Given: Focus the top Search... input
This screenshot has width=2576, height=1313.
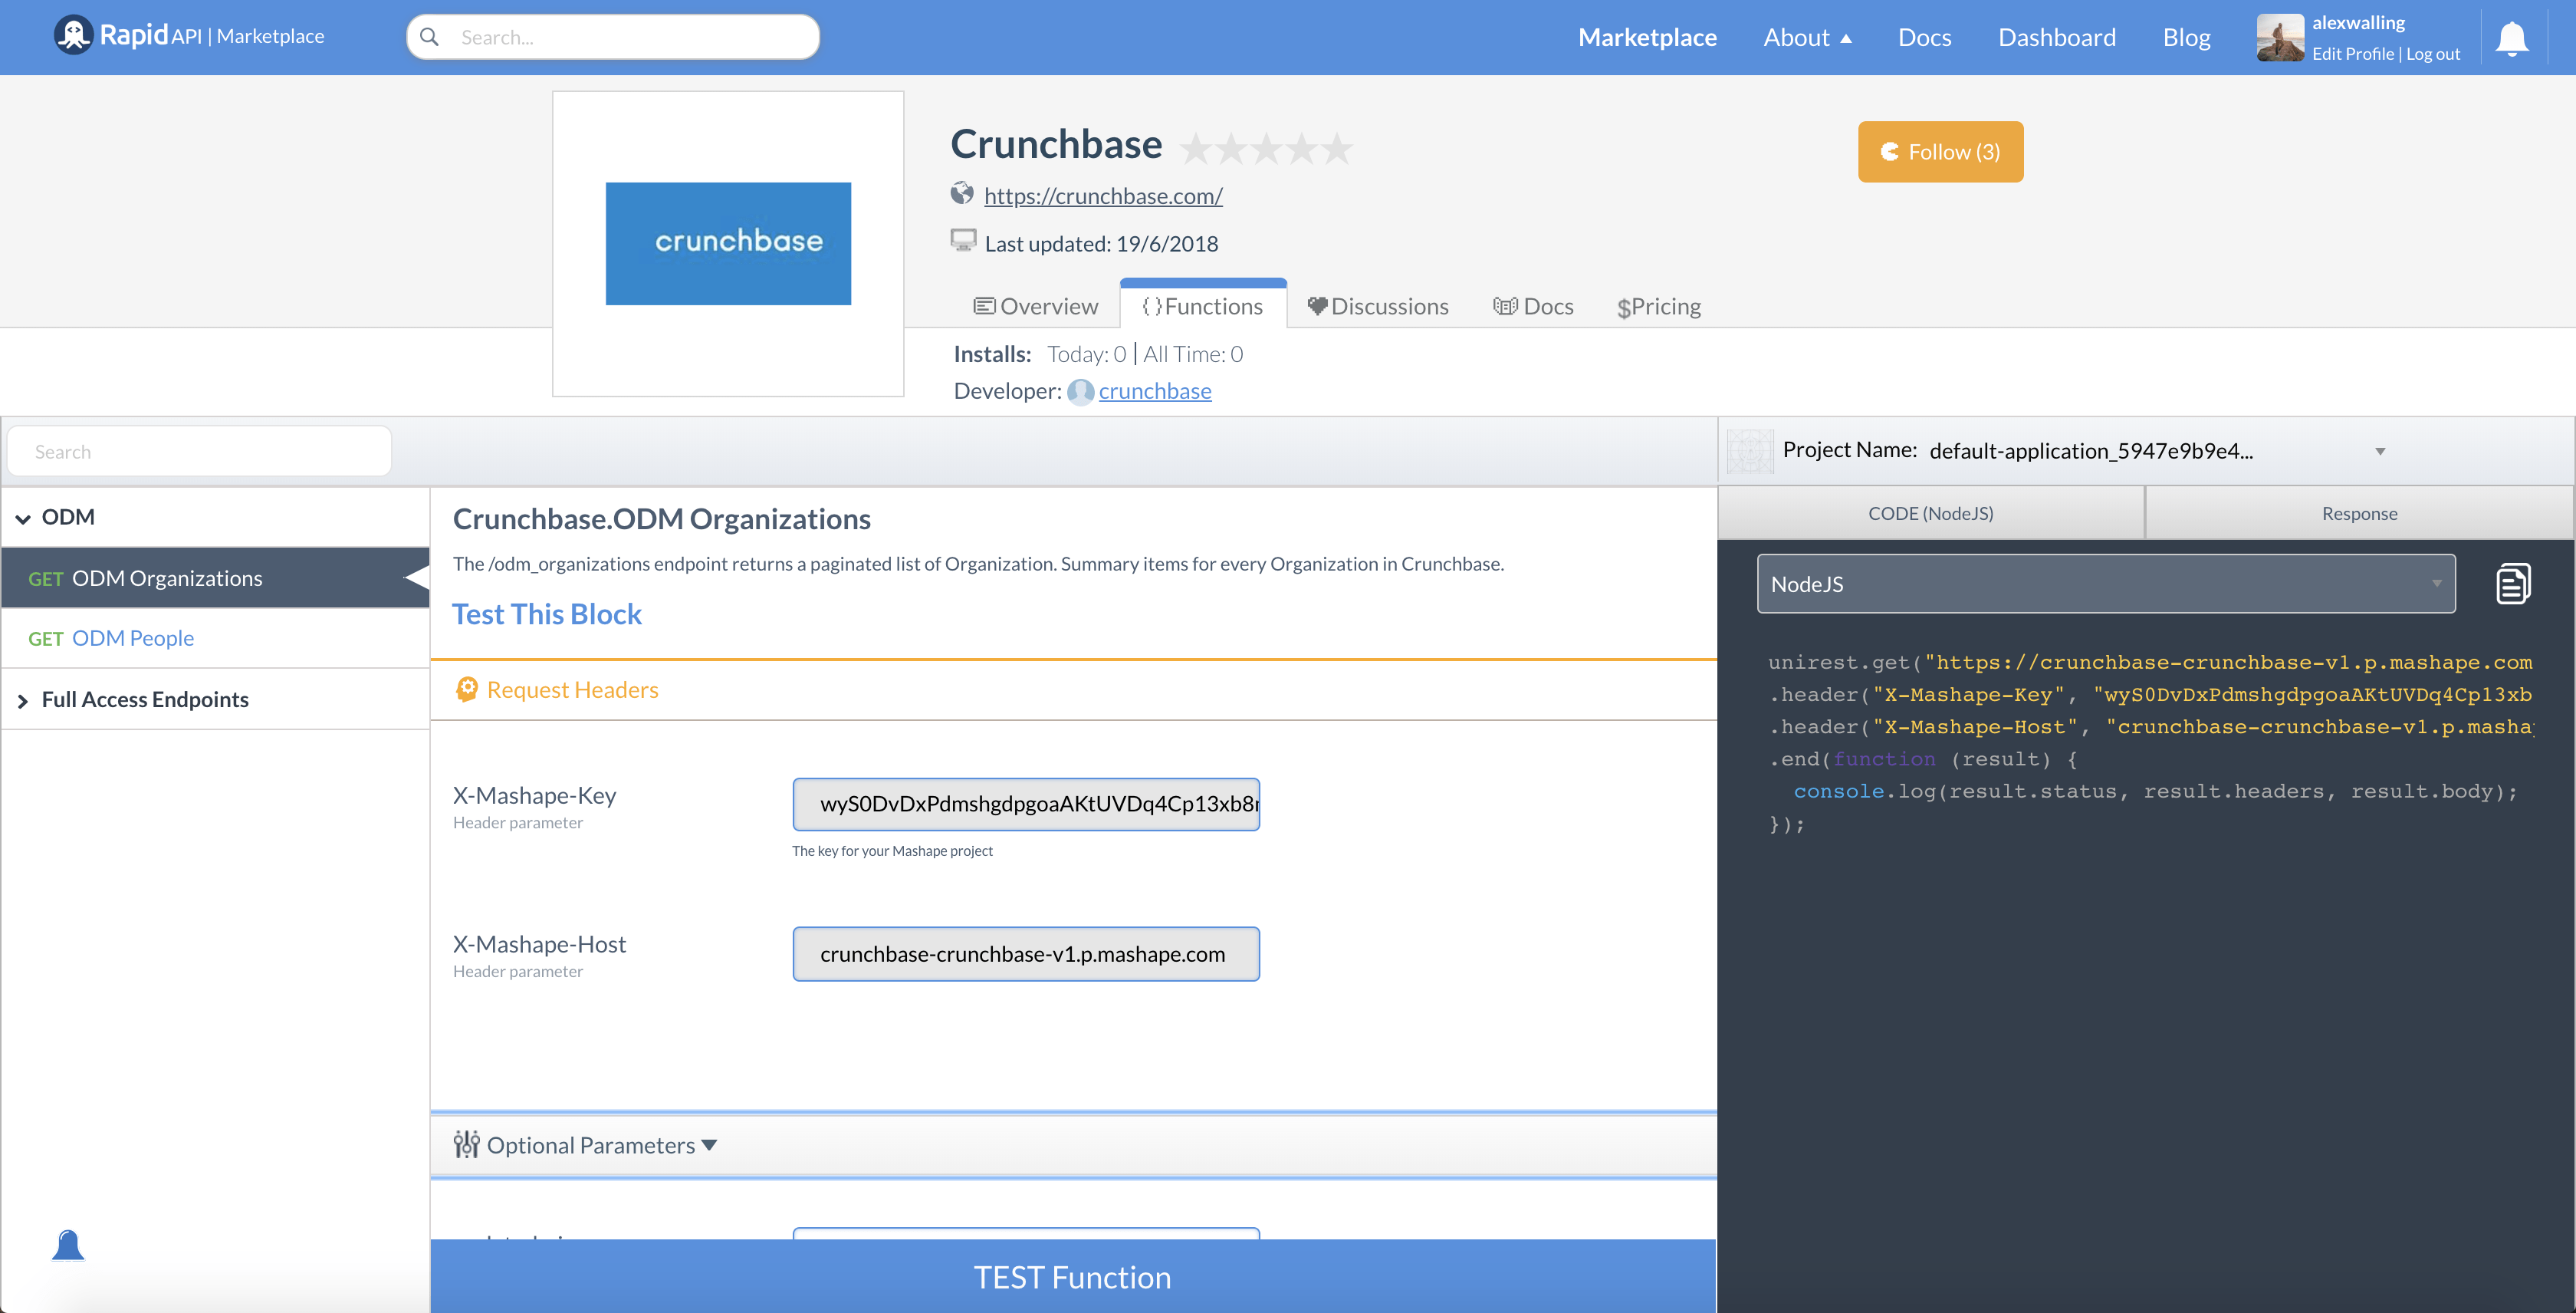Looking at the screenshot, I should click(x=613, y=37).
